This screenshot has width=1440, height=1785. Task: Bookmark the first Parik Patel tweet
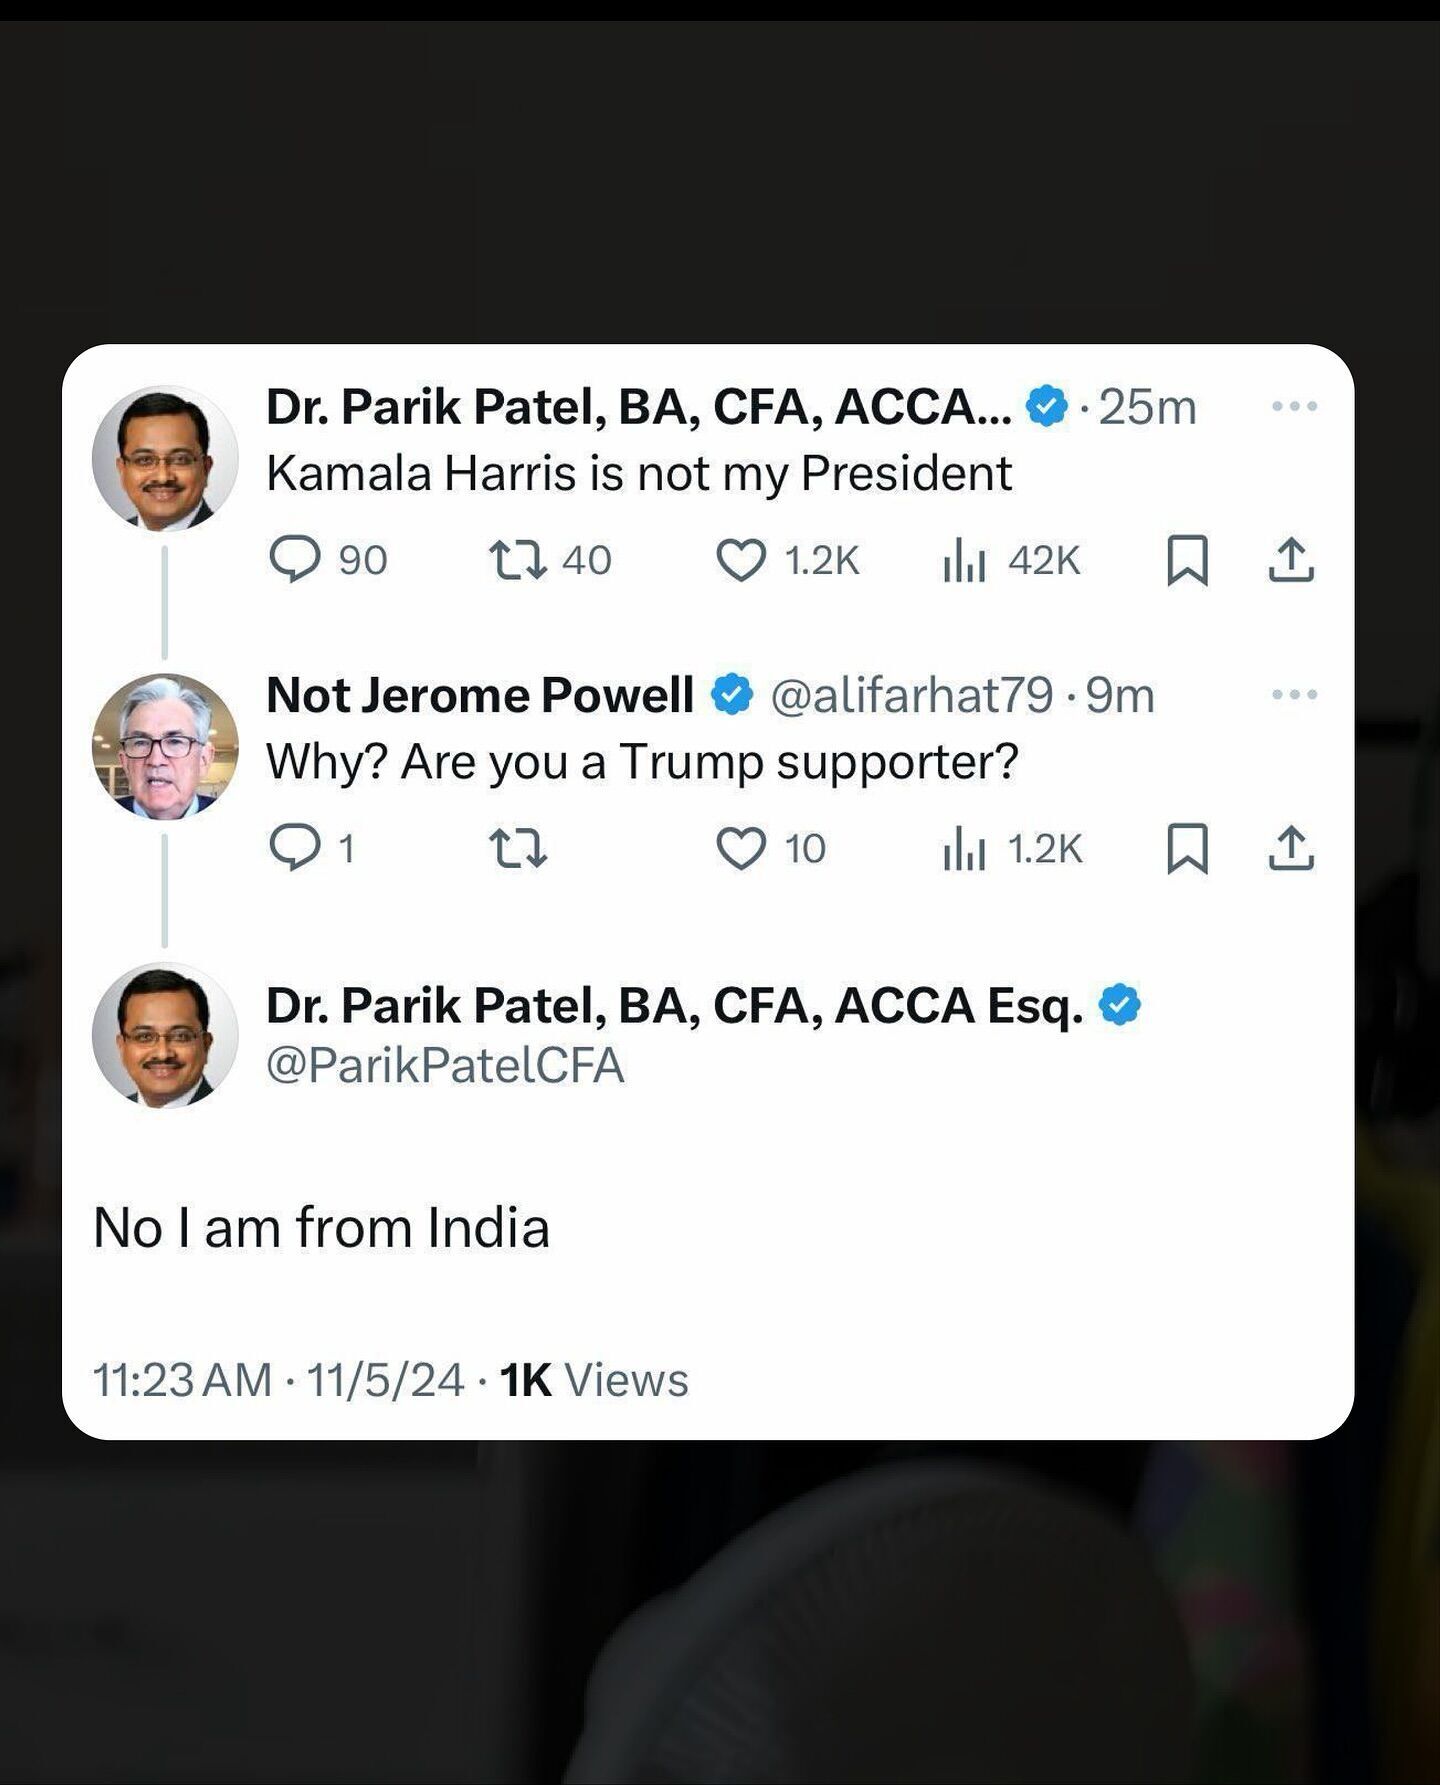click(1187, 560)
